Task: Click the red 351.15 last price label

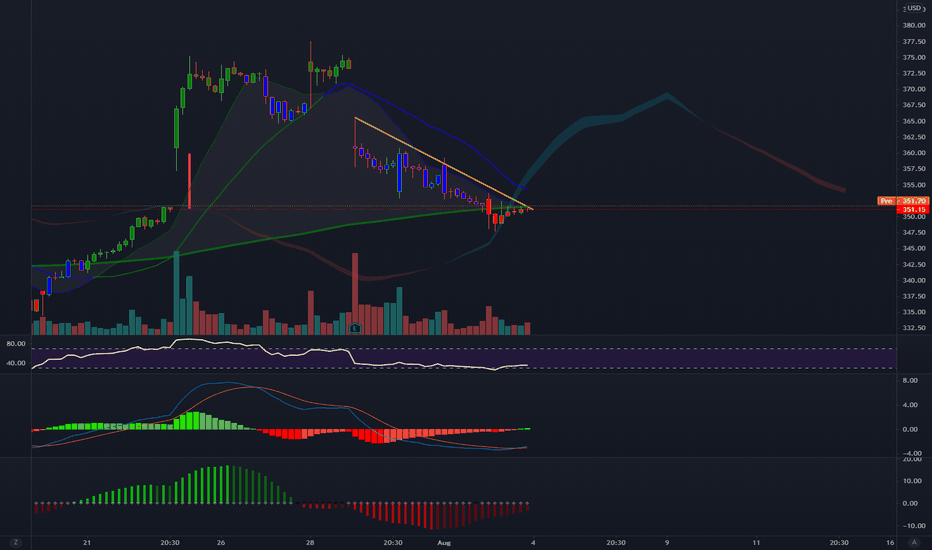Action: click(914, 209)
